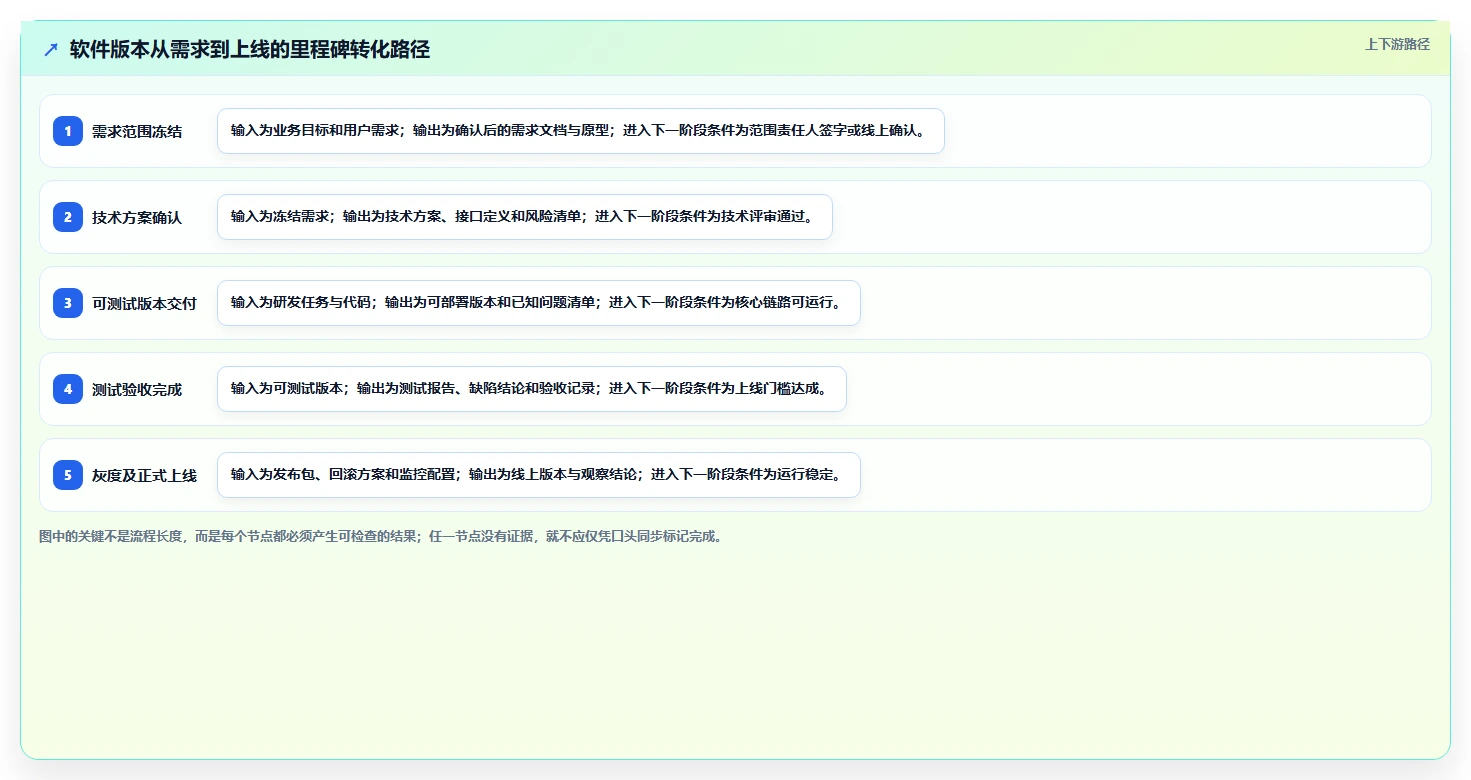Image resolution: width=1471 pixels, height=780 pixels.
Task: Click the description box starting 输入为发布包
Action: [x=539, y=475]
